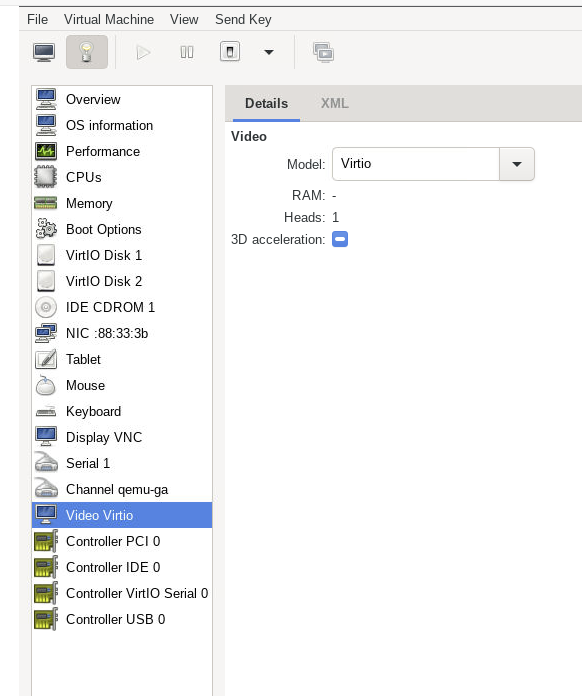Select Controller IDE 0 card icon
The image size is (582, 696).
click(x=46, y=567)
